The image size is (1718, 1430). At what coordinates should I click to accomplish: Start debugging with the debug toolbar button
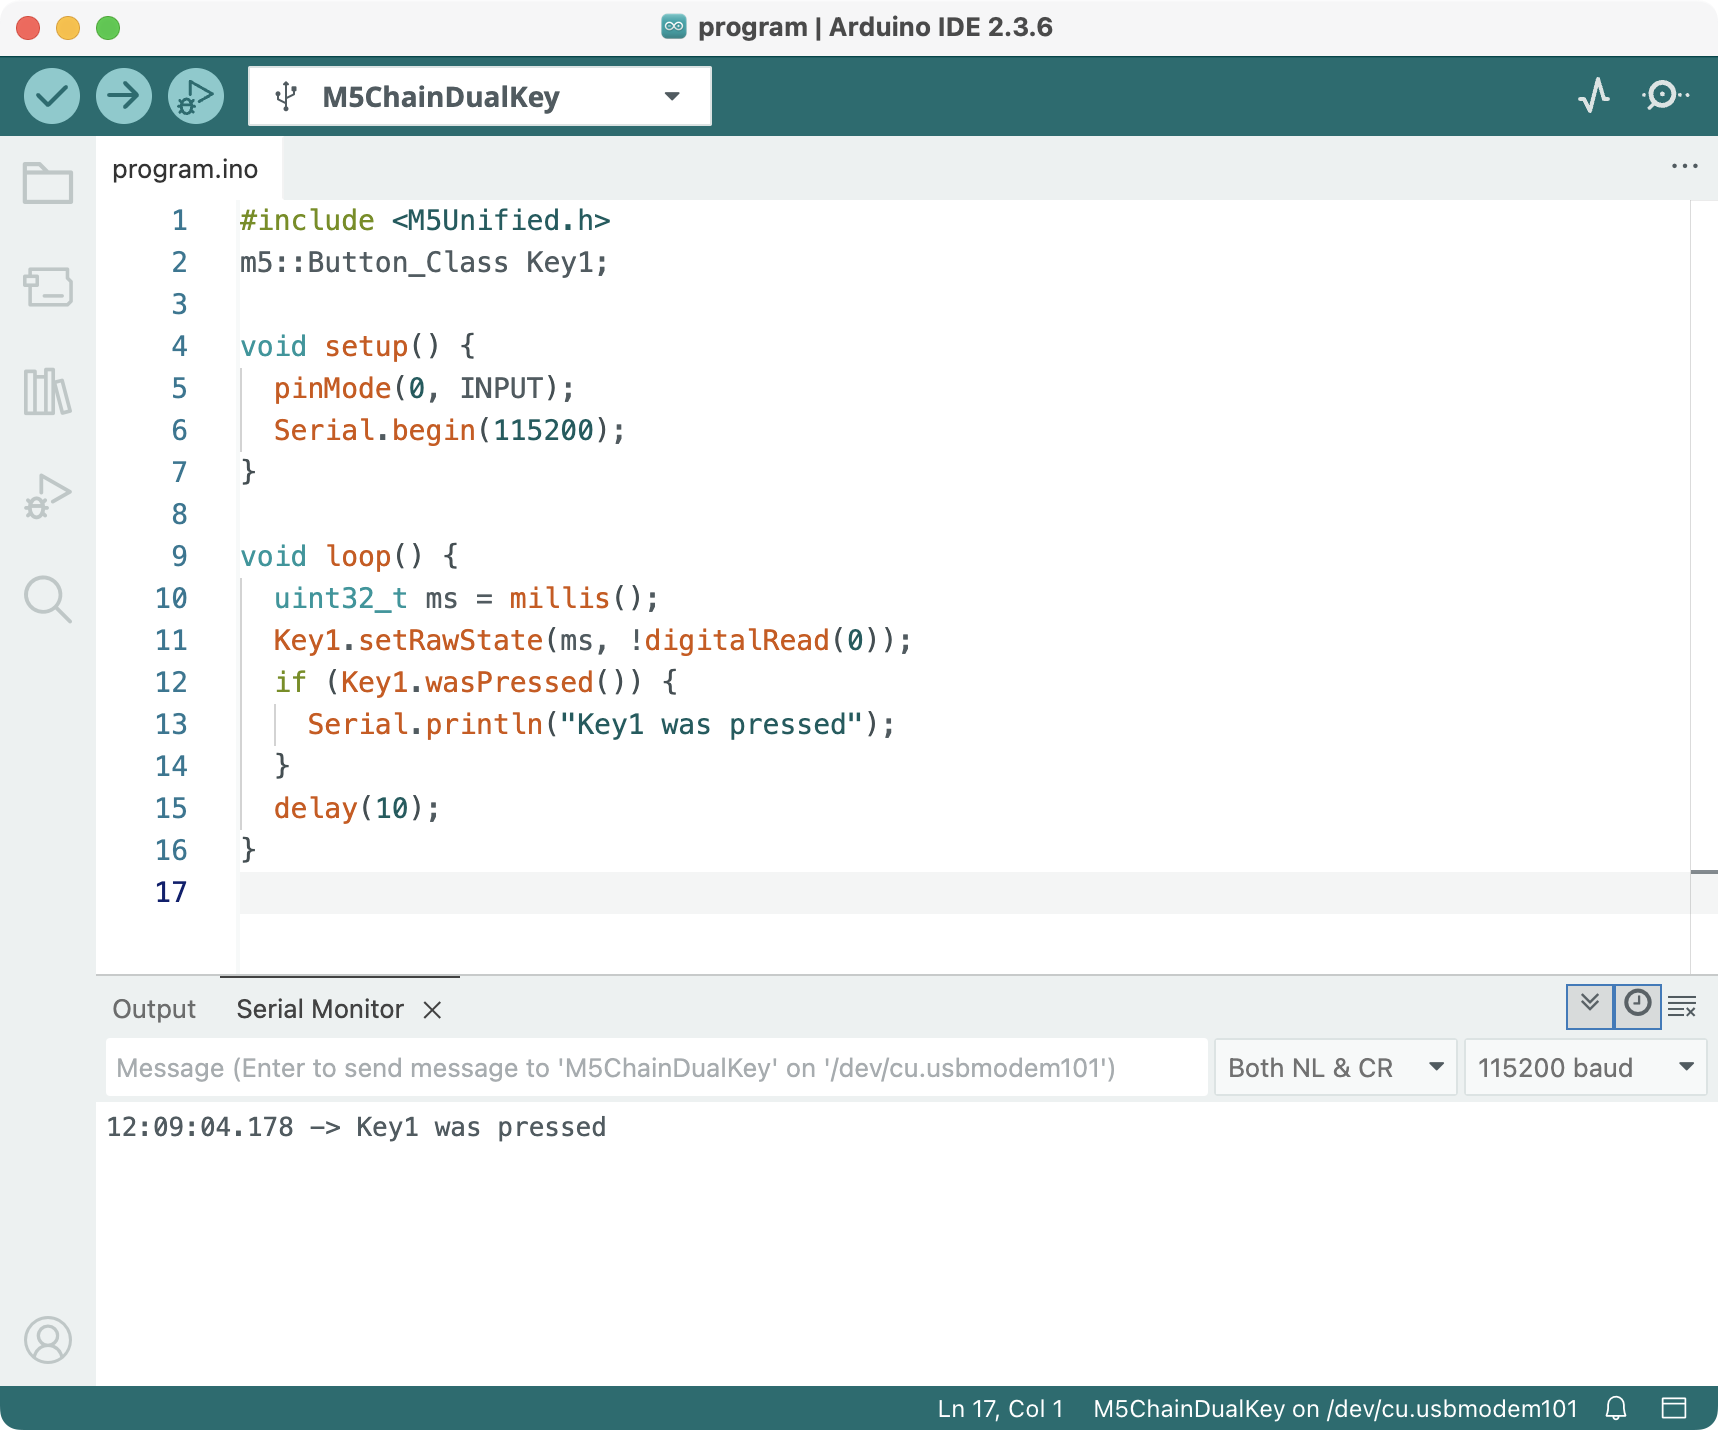click(x=196, y=97)
